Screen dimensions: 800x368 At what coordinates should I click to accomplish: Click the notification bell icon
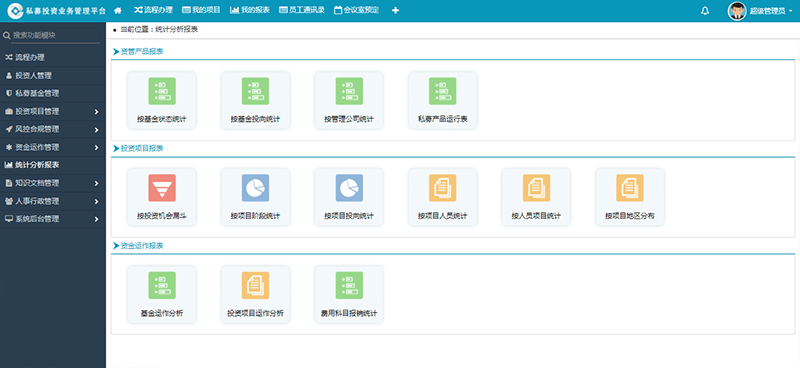click(x=705, y=11)
